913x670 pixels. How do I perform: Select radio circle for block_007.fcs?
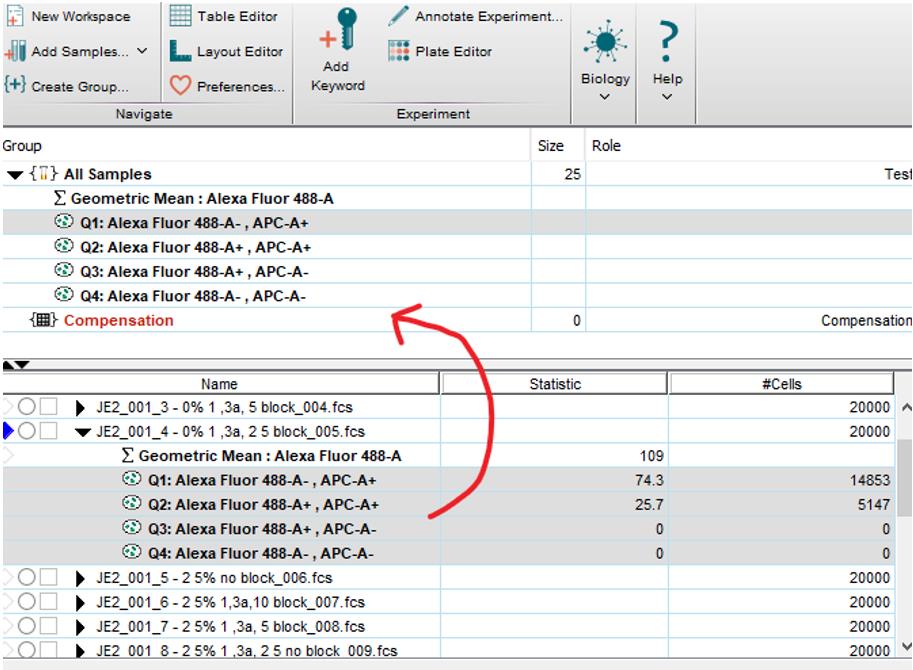click(27, 601)
